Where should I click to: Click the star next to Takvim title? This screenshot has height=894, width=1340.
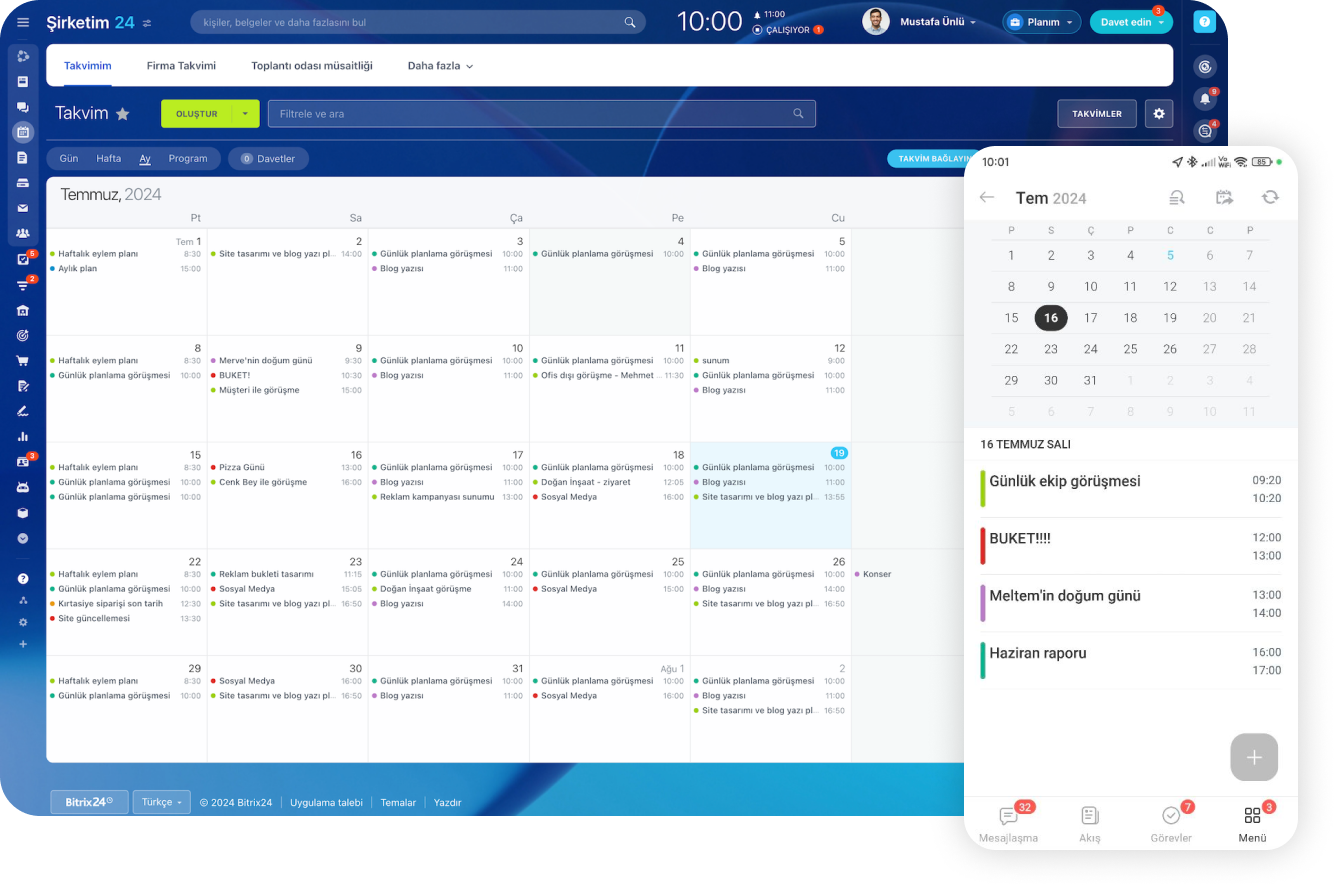[123, 114]
